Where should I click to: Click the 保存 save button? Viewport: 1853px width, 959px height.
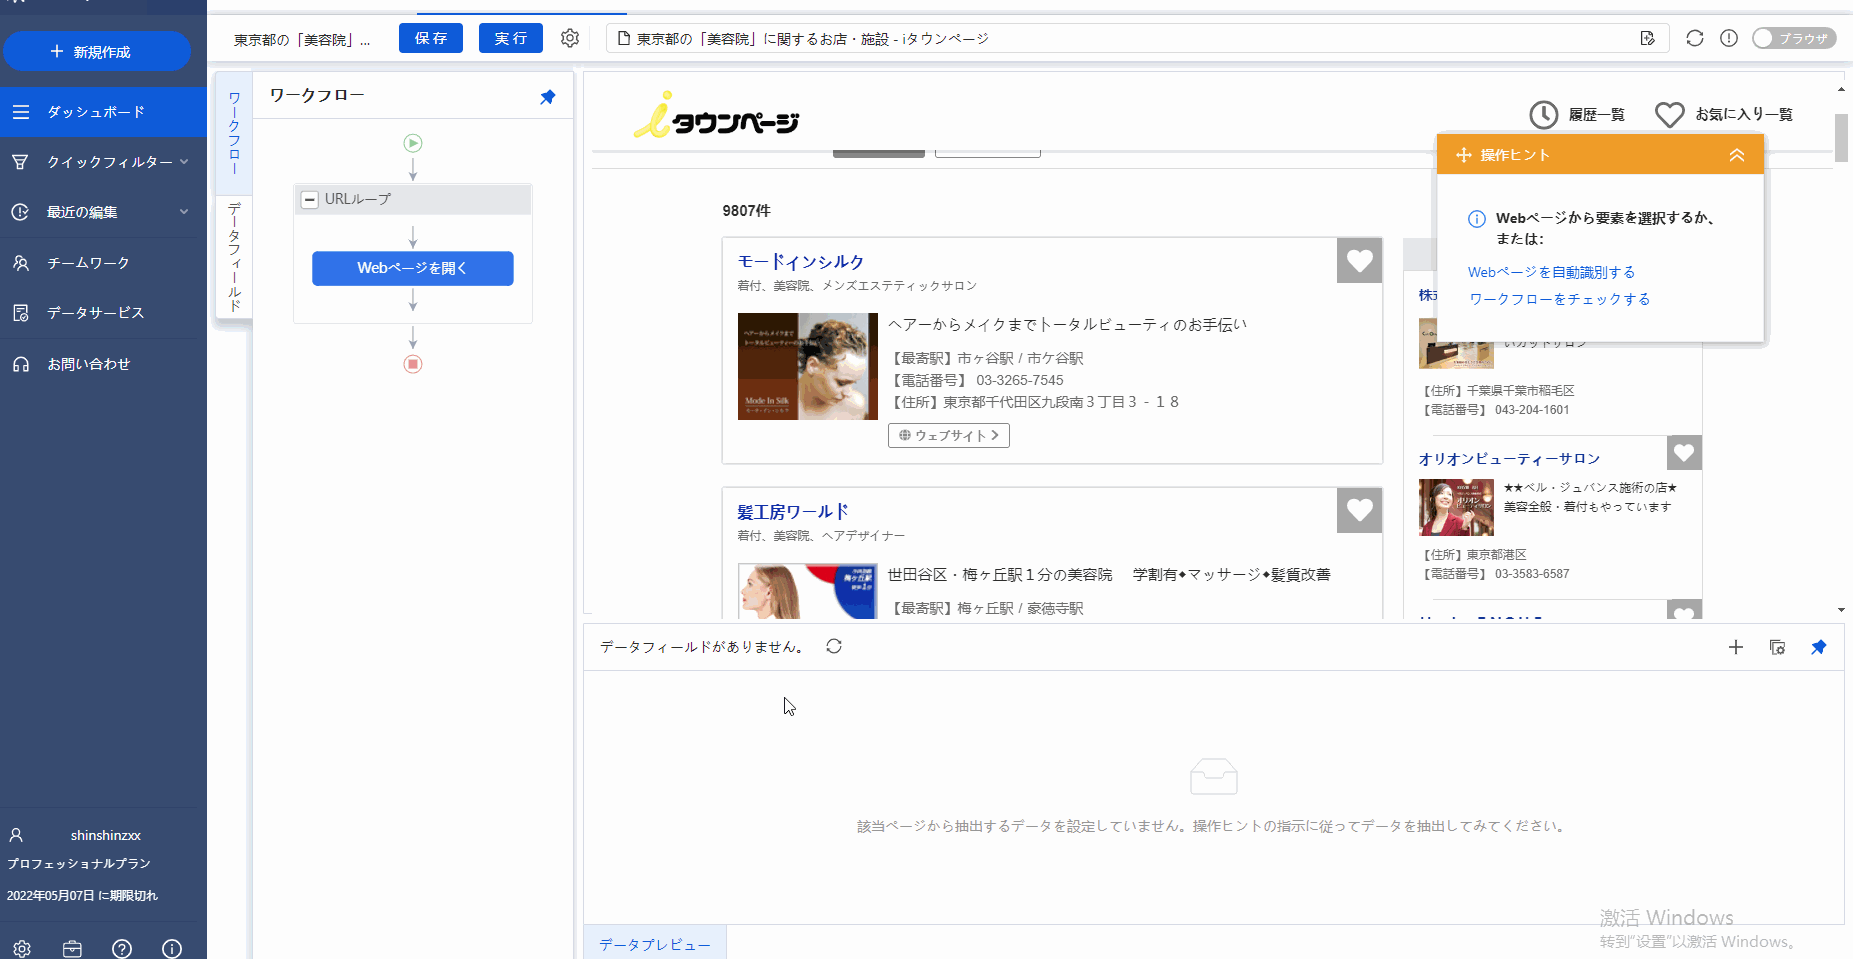click(431, 38)
